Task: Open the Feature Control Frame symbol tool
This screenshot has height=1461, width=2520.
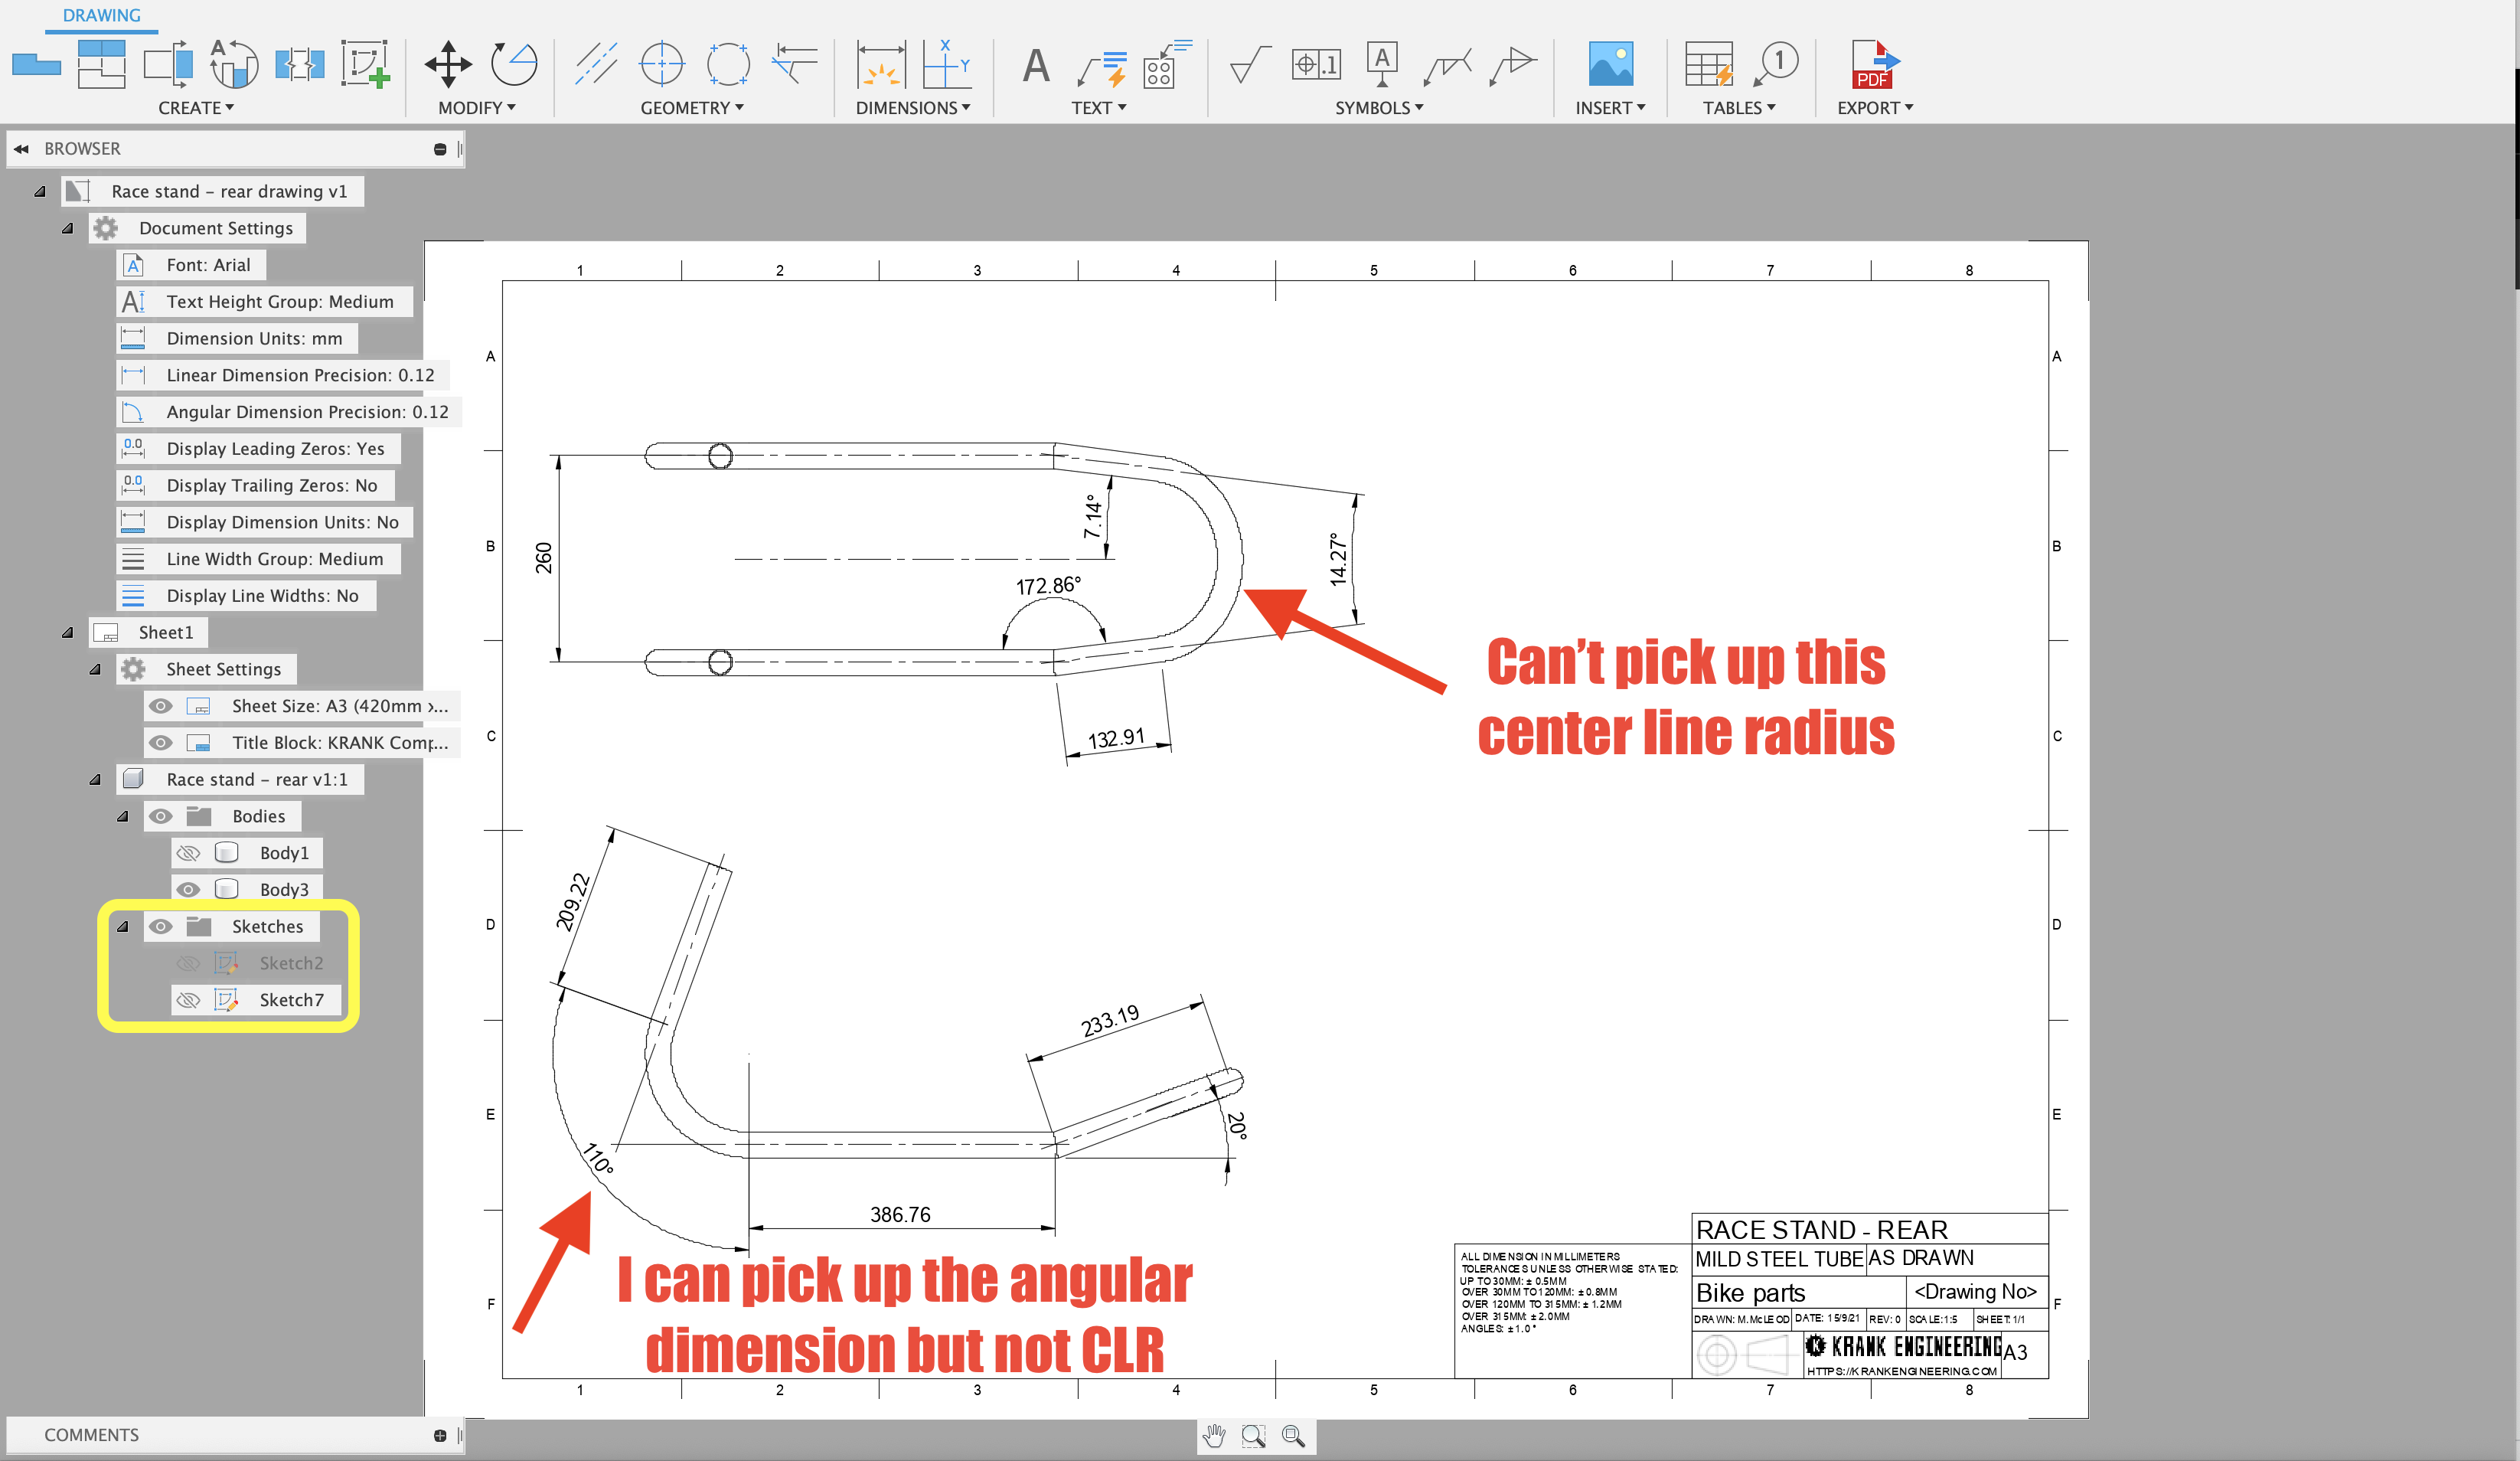Action: click(1316, 63)
